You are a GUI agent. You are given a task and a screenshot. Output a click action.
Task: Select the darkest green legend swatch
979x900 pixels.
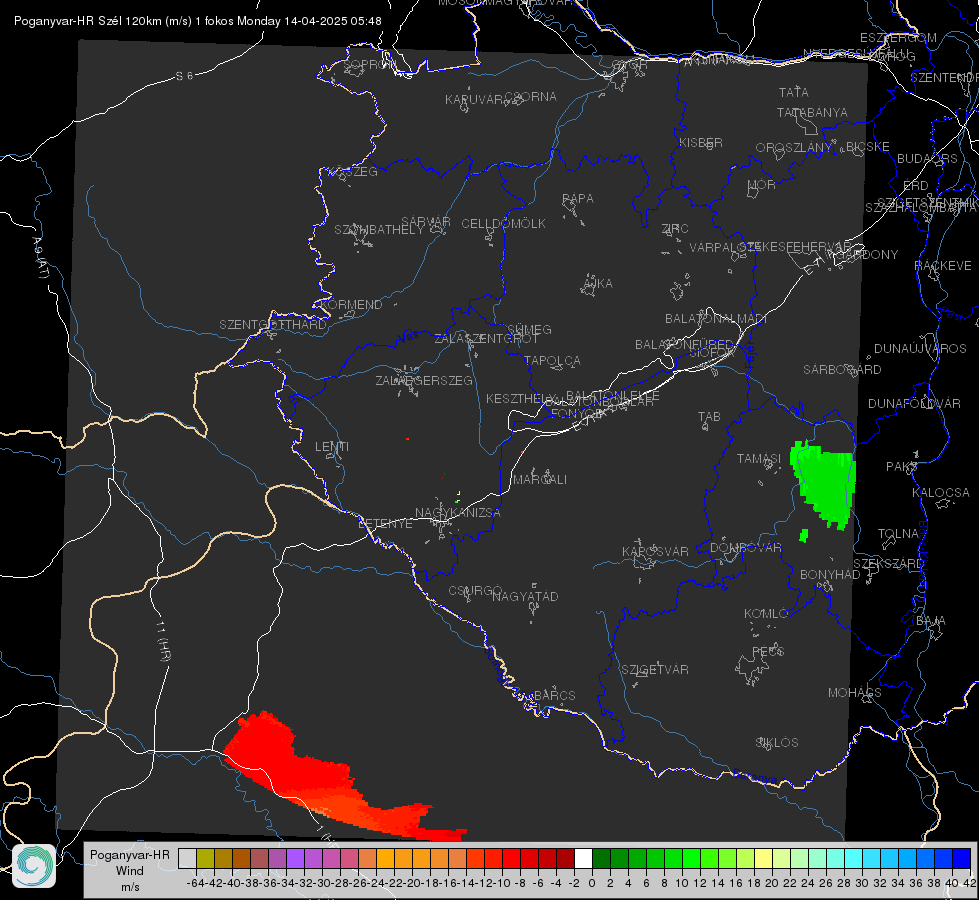[x=601, y=859]
